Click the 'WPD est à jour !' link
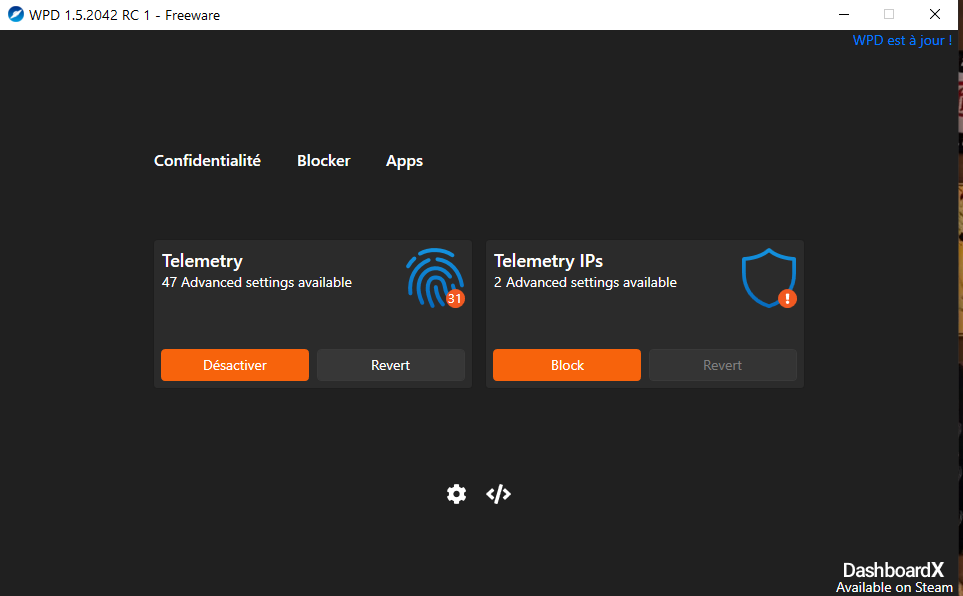This screenshot has width=963, height=596. click(901, 41)
